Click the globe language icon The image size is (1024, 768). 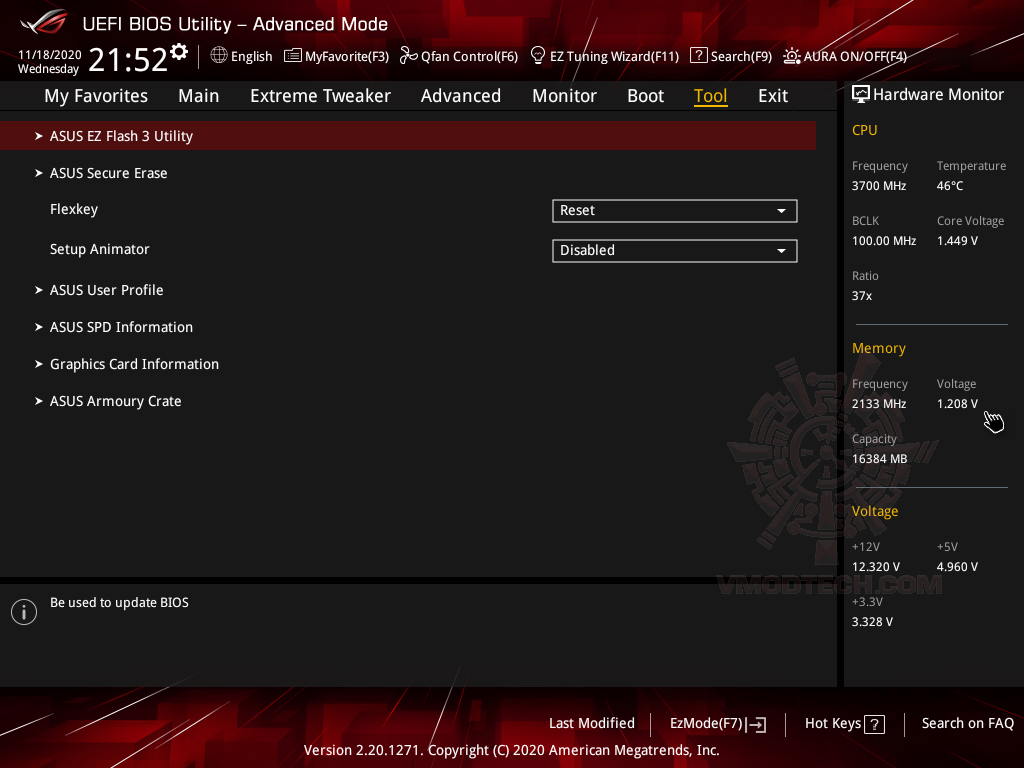coord(219,56)
